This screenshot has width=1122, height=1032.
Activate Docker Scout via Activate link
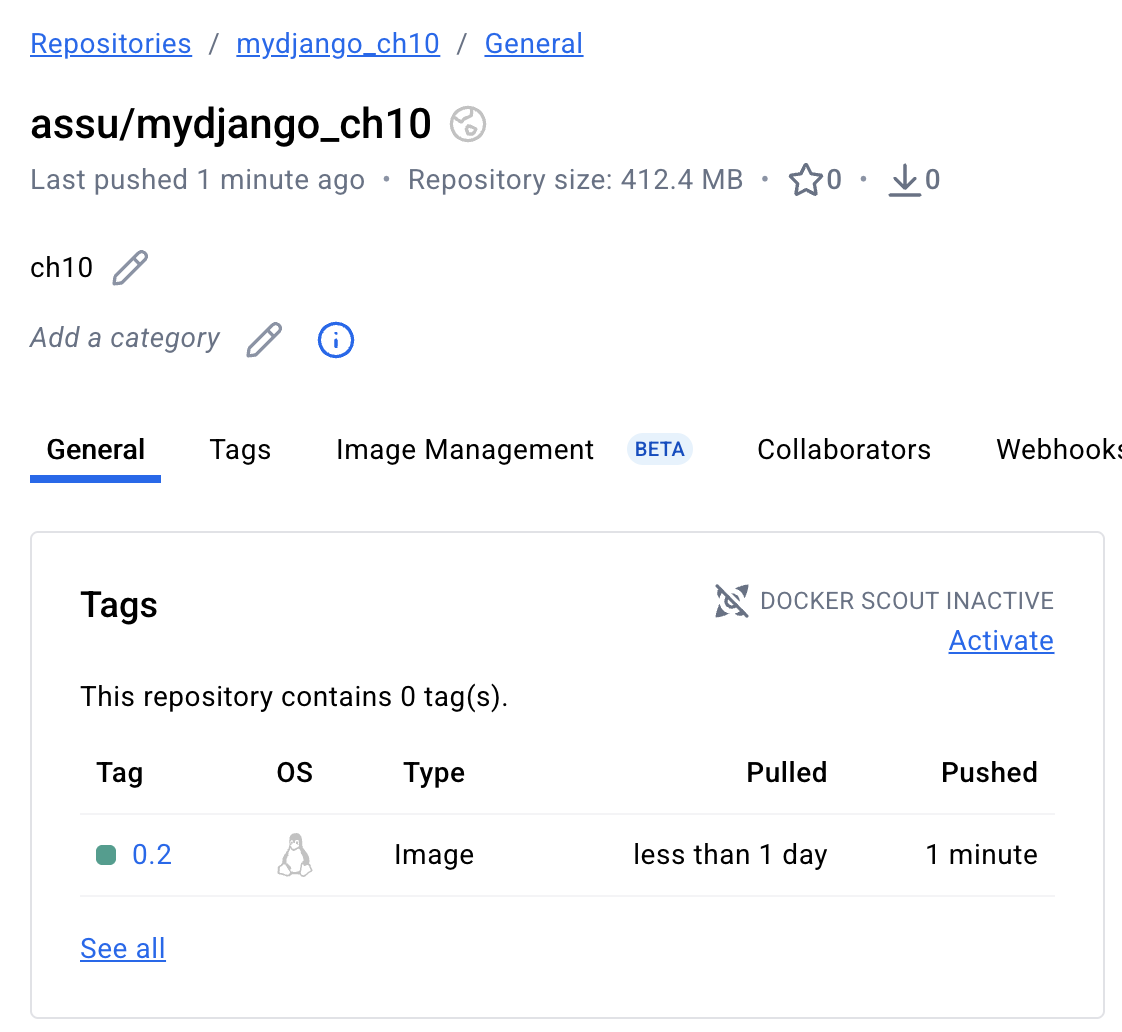(x=1001, y=641)
